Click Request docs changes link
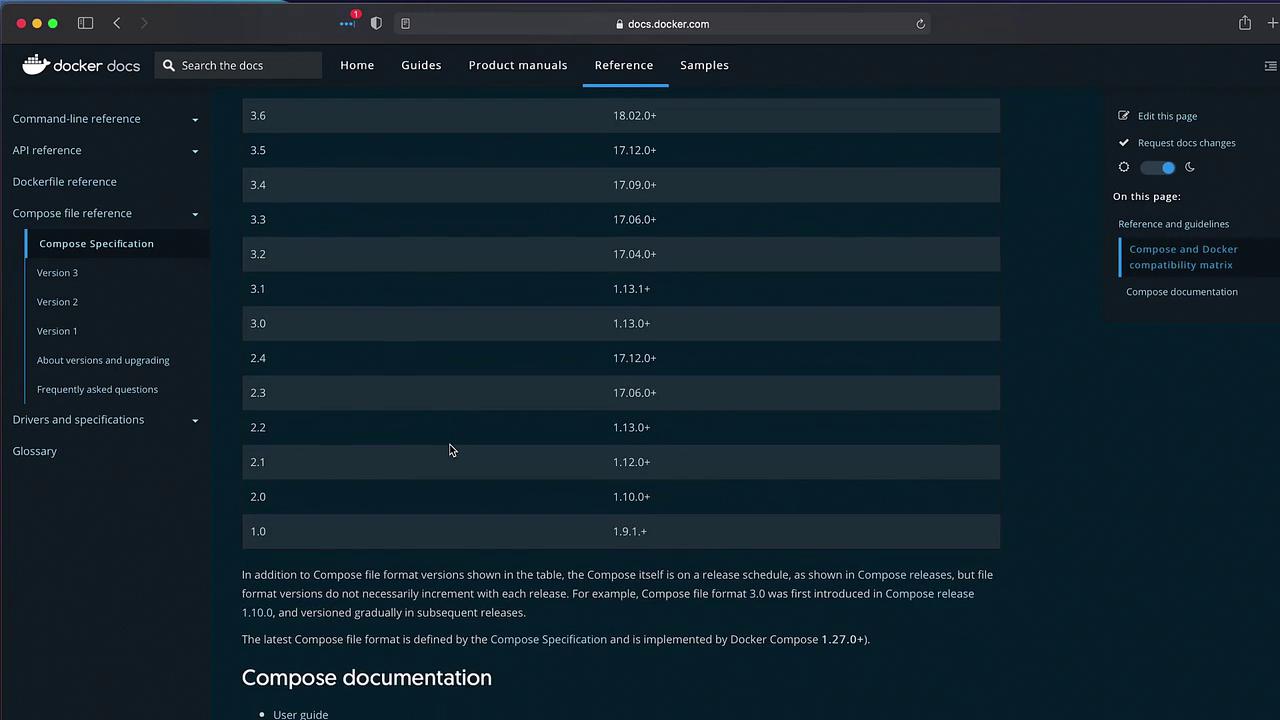Screen dimensions: 1280x720 1186,143
